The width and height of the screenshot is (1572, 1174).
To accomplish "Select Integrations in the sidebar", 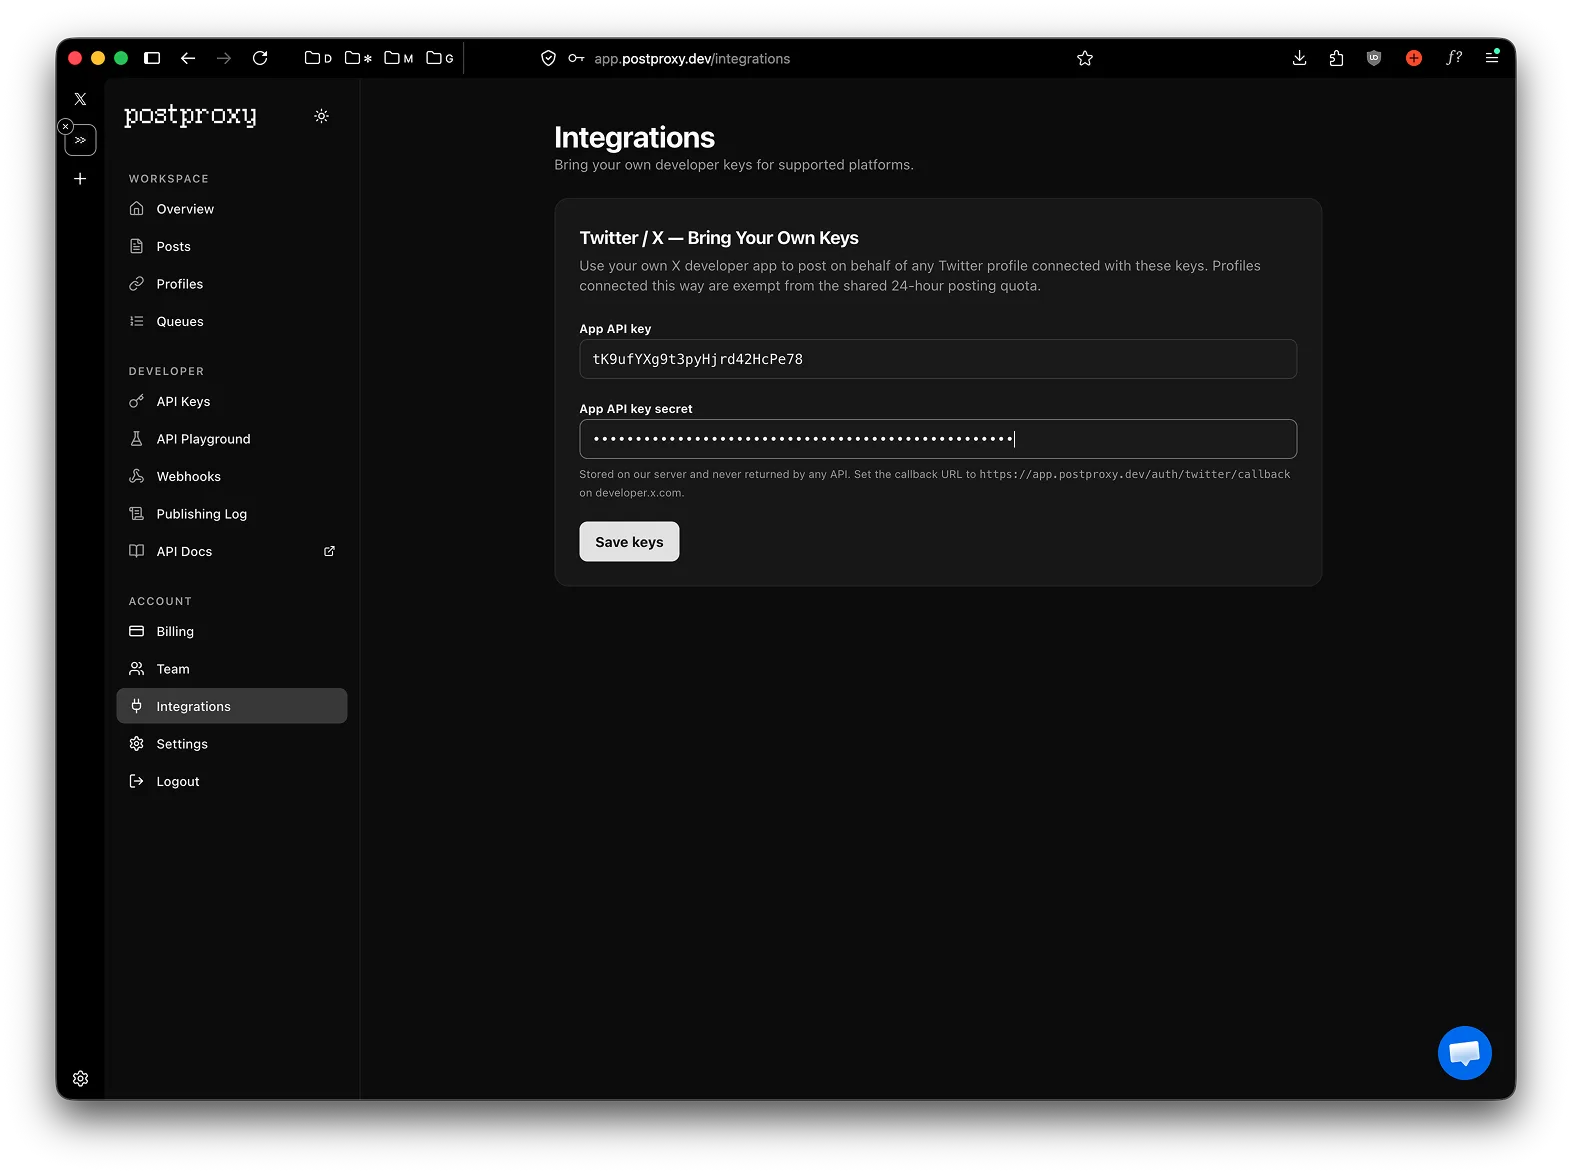I will [232, 706].
